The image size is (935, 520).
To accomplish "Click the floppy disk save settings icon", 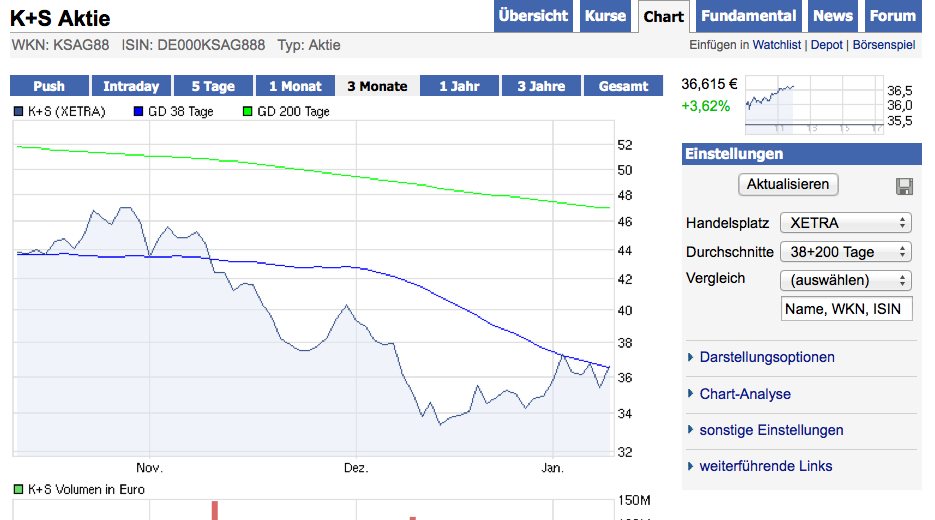I will pyautogui.click(x=904, y=187).
